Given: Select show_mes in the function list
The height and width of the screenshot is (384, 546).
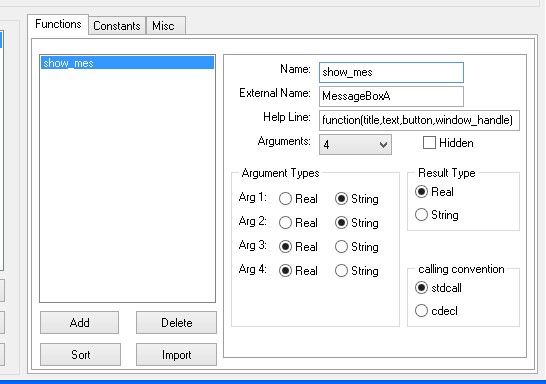Looking at the screenshot, I should [x=127, y=63].
